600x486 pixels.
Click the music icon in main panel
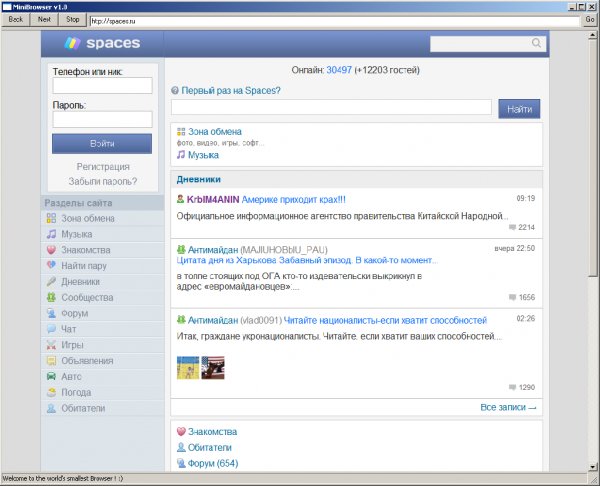[181, 155]
